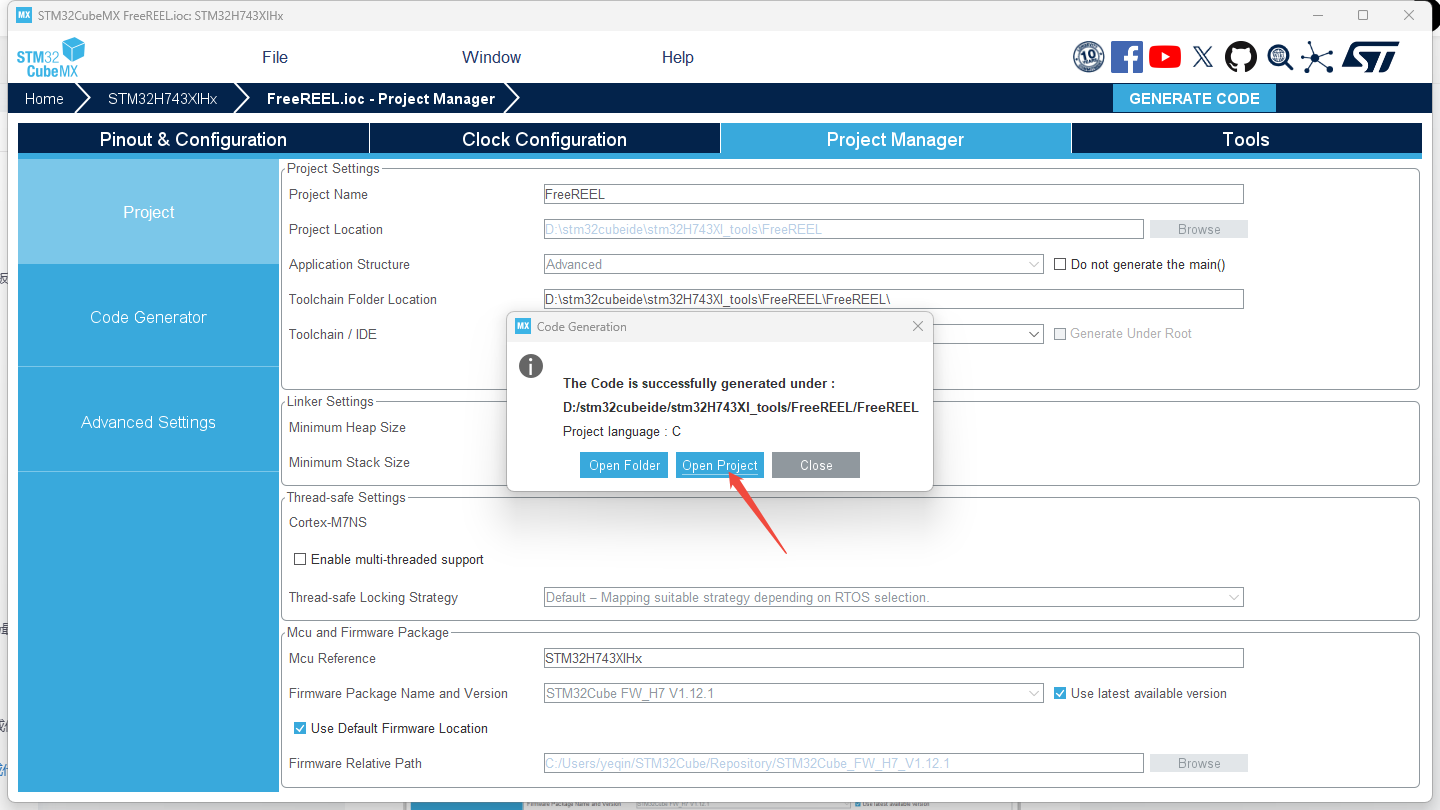Click Open Folder in the dialog
1440x810 pixels.
pos(624,465)
